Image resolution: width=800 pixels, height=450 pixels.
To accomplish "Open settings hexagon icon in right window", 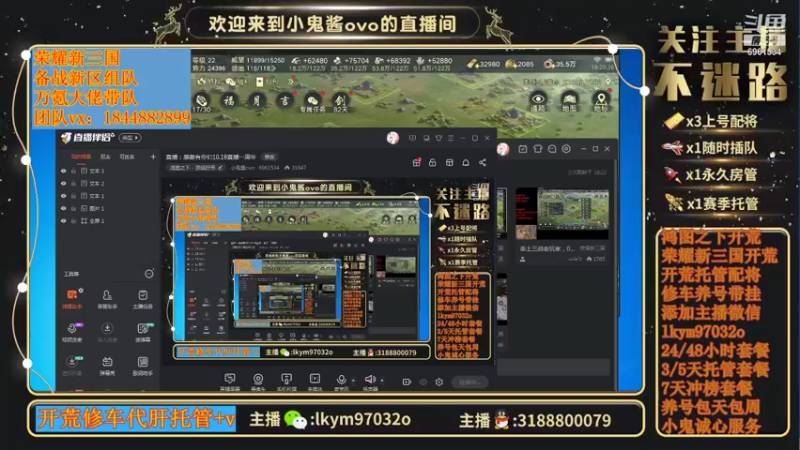I will click(x=566, y=149).
